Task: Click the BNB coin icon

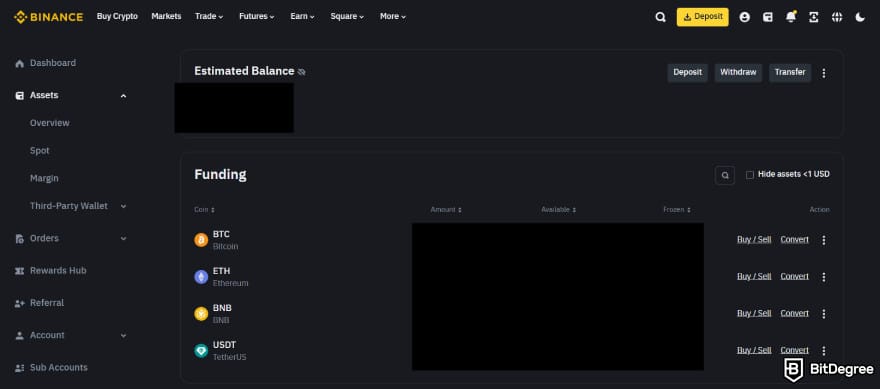Action: (201, 314)
